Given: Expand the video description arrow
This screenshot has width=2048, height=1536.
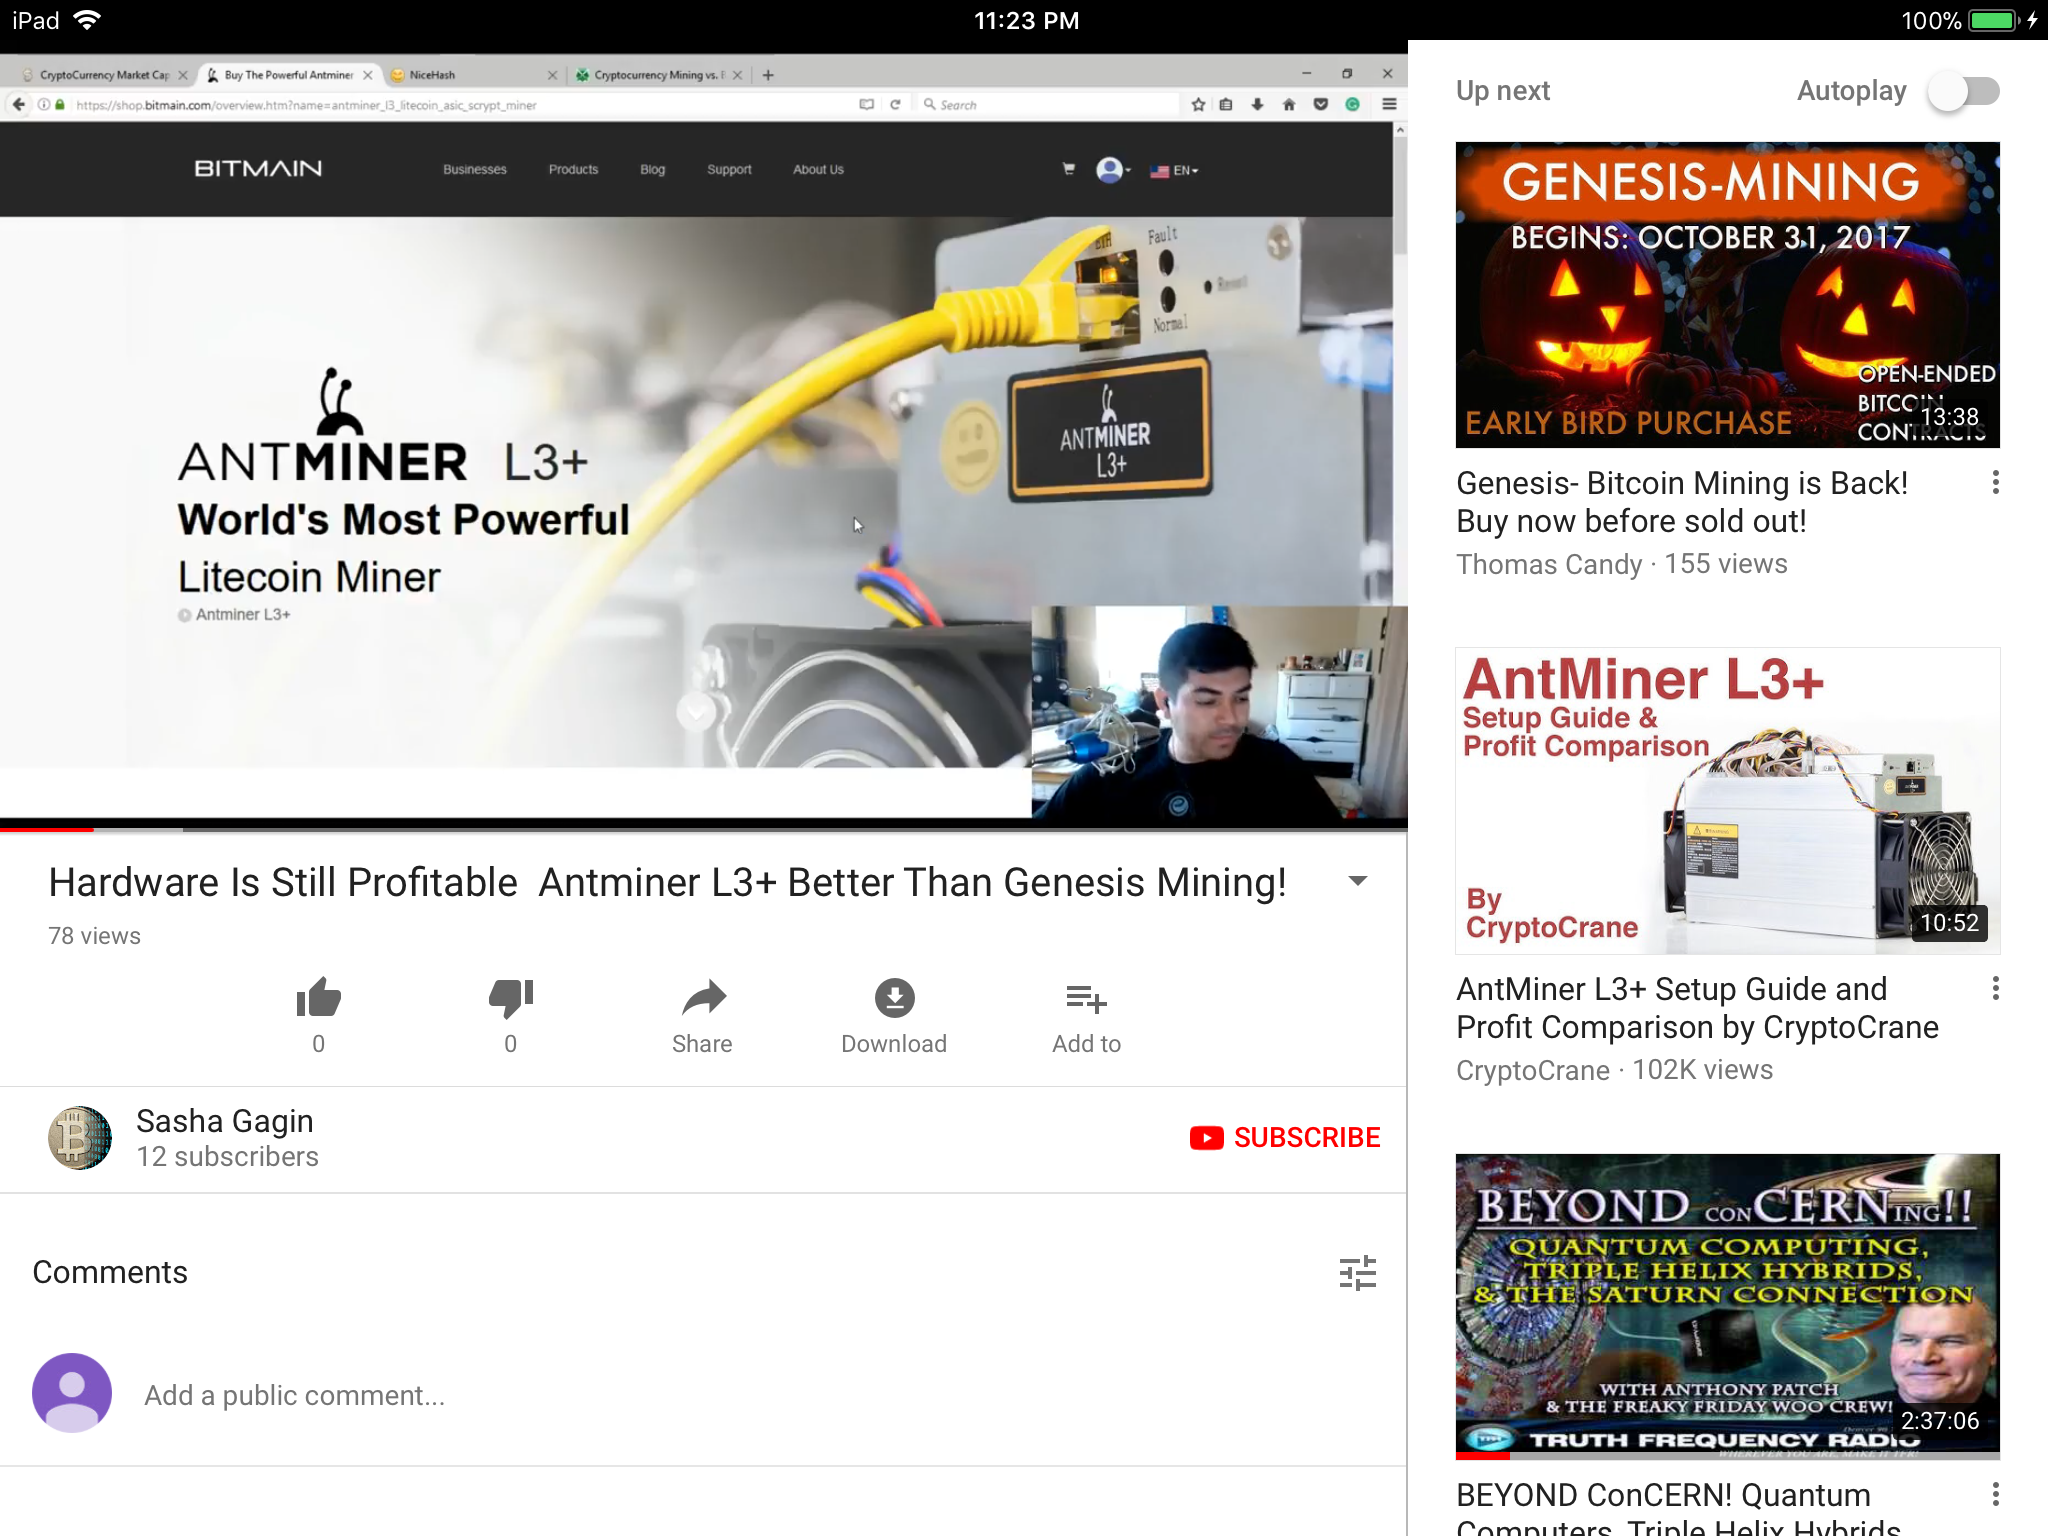Looking at the screenshot, I should (1358, 881).
